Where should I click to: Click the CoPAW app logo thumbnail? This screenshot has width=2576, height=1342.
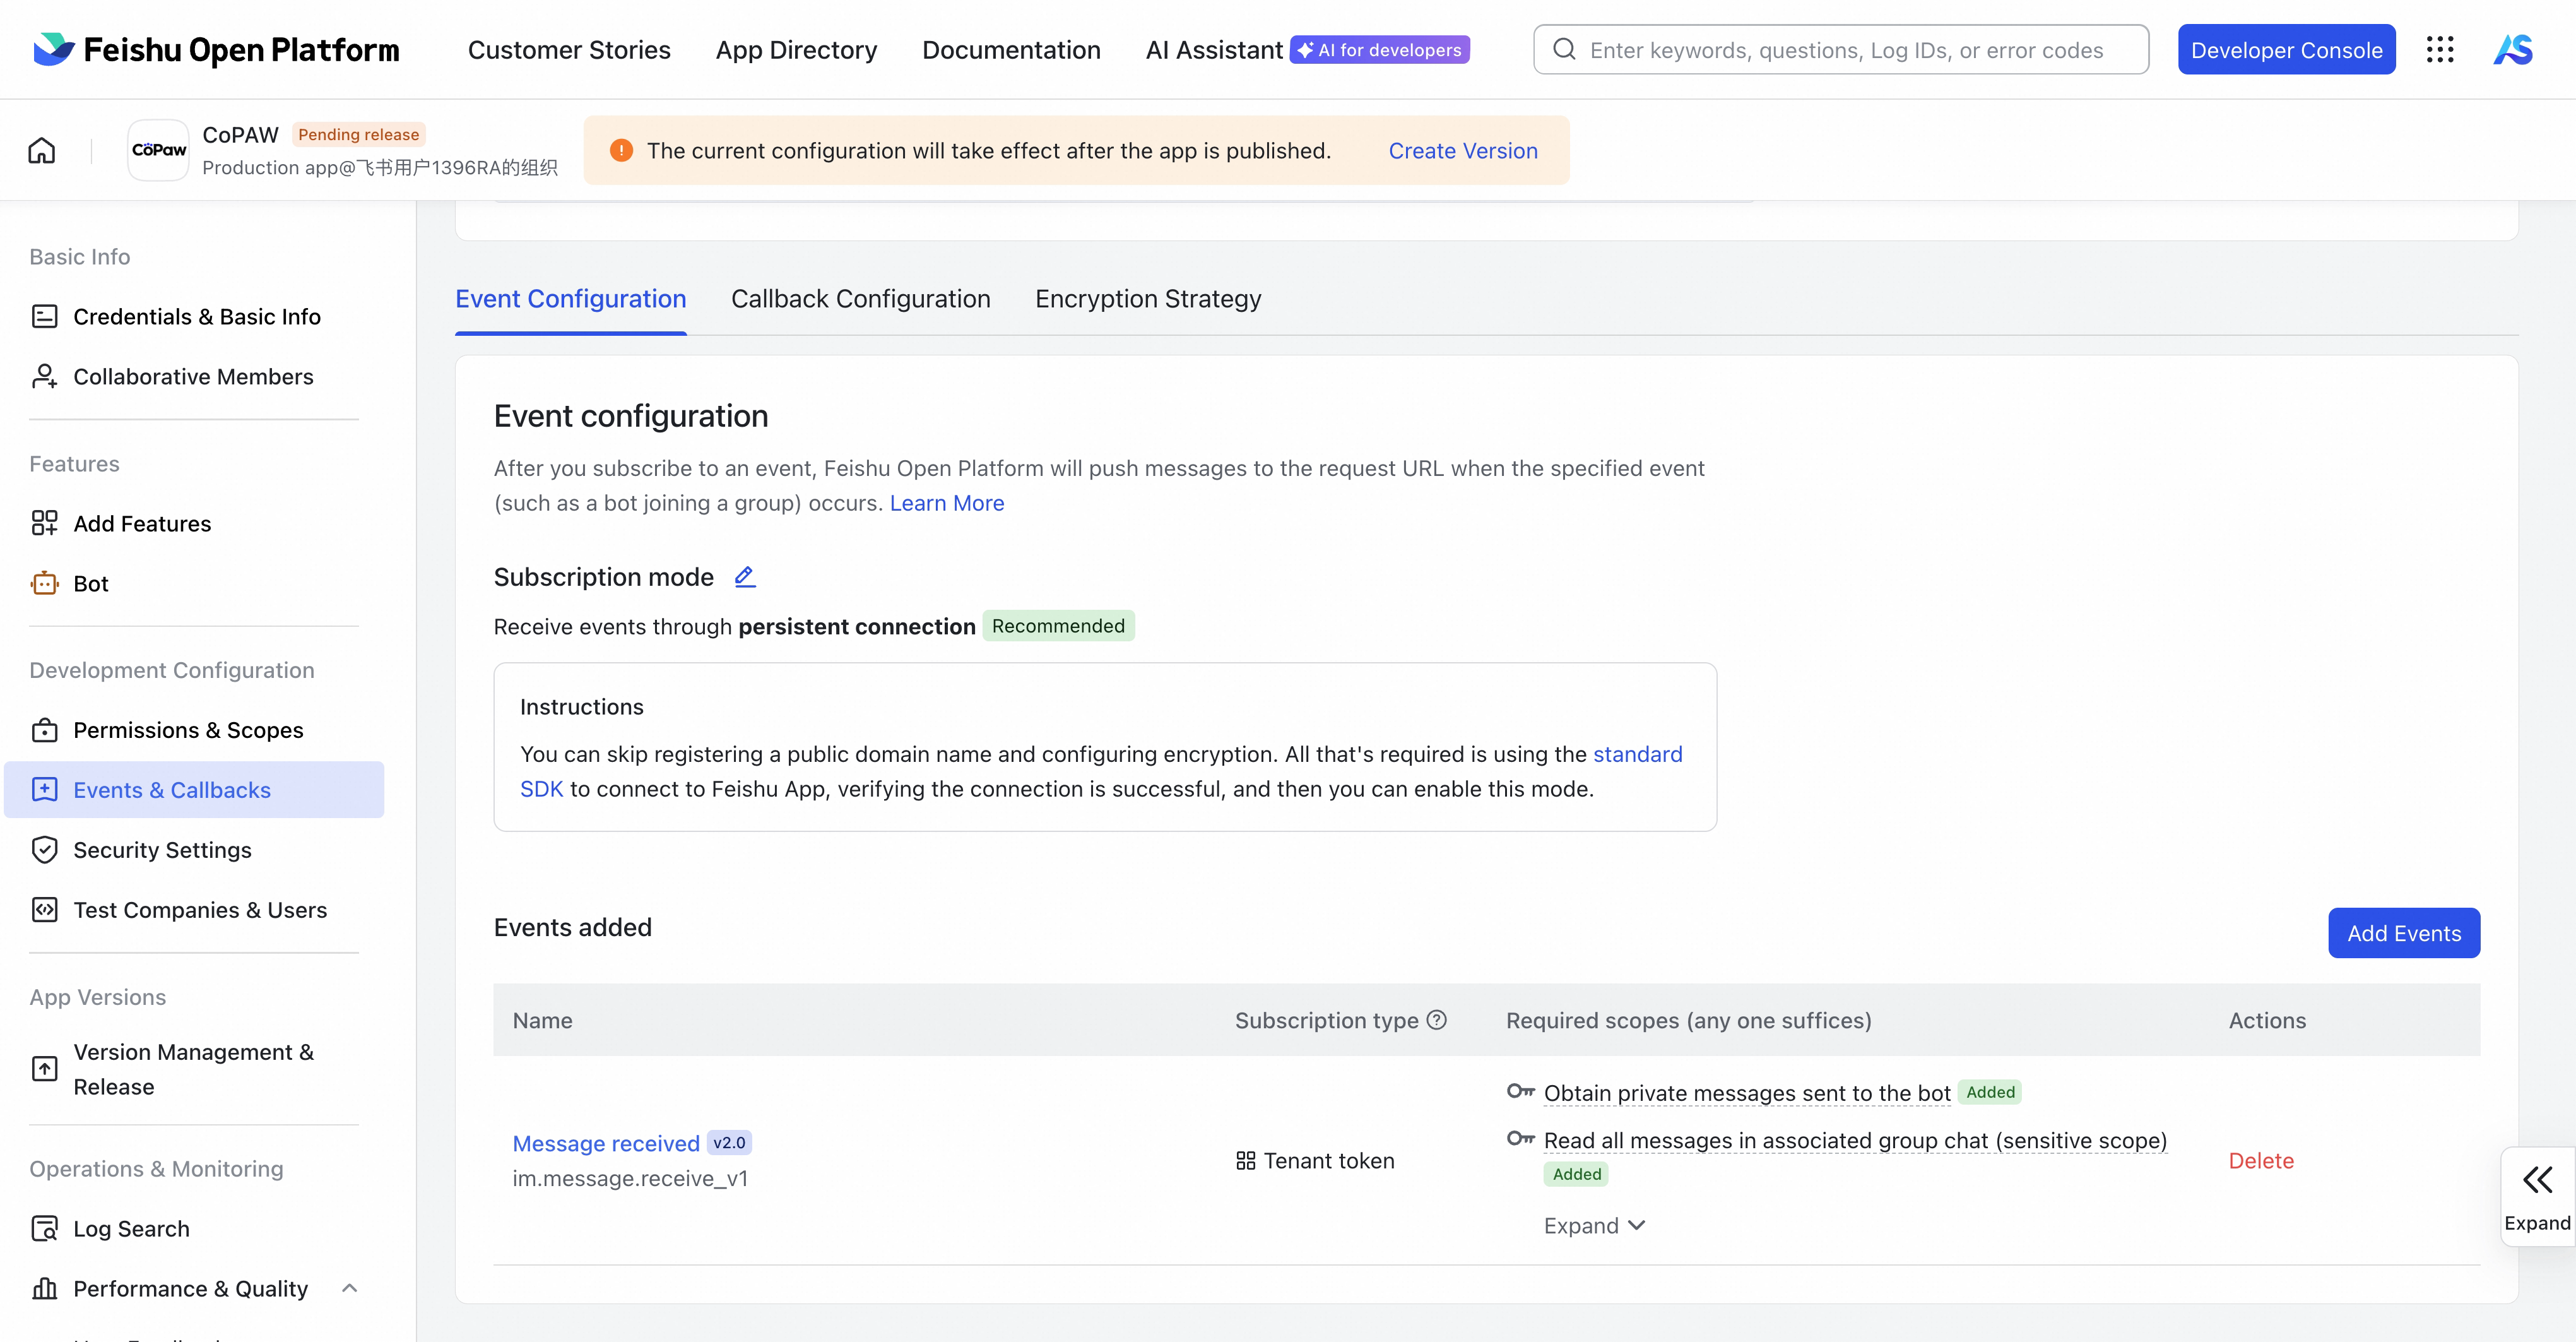[158, 151]
